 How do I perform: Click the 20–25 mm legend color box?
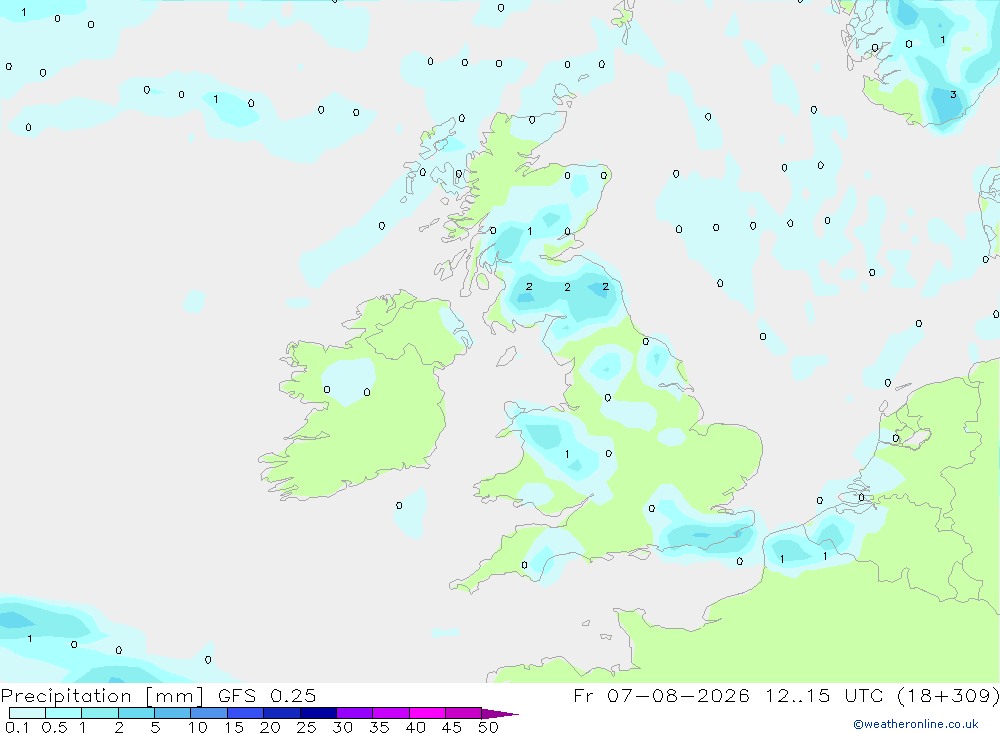click(x=281, y=713)
